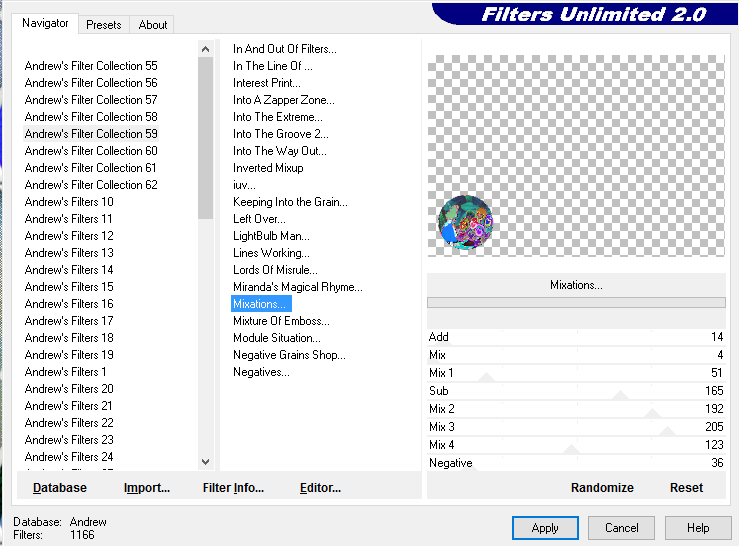Choose Into The Groove 2... filter
The image size is (739, 546).
pyautogui.click(x=281, y=134)
